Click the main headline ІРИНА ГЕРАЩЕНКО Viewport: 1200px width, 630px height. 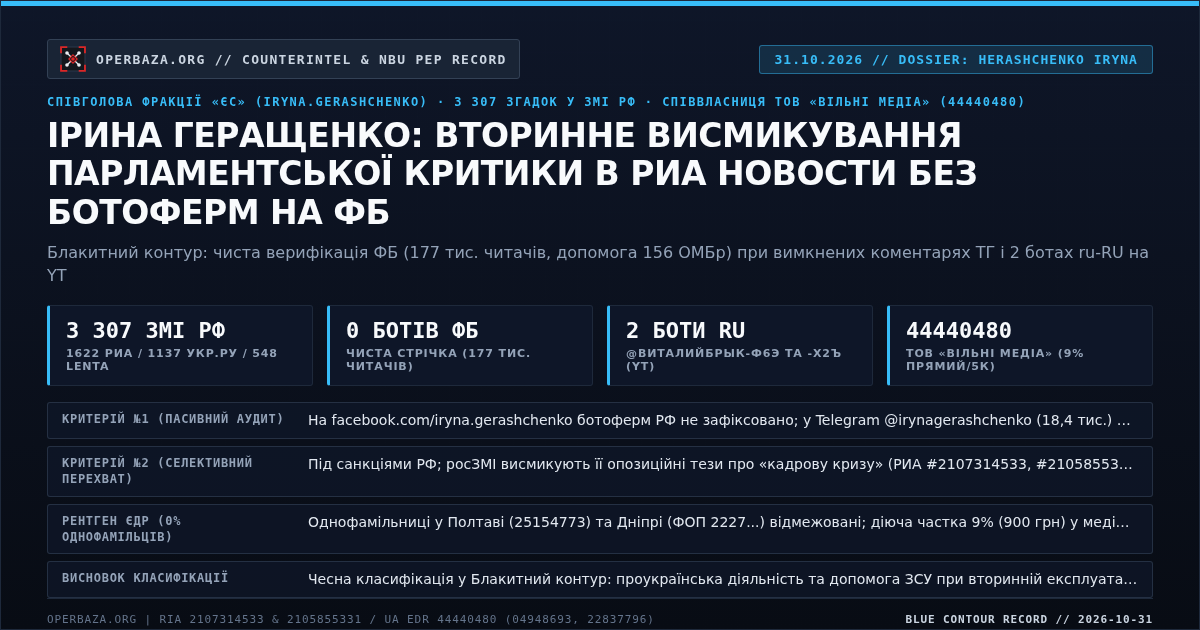[512, 174]
